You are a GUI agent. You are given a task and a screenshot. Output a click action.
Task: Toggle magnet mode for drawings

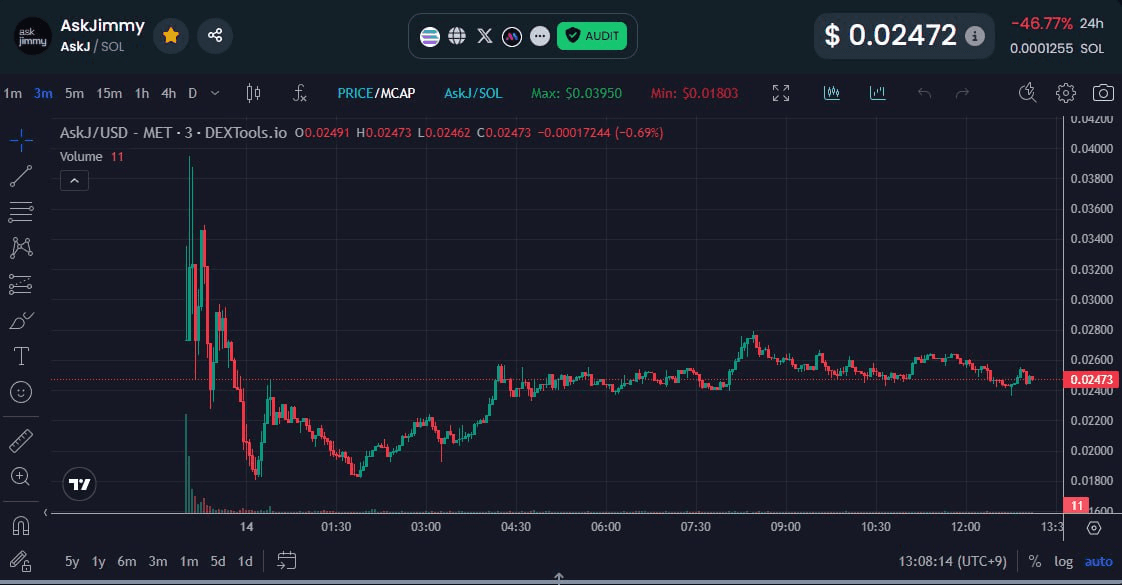pos(21,526)
